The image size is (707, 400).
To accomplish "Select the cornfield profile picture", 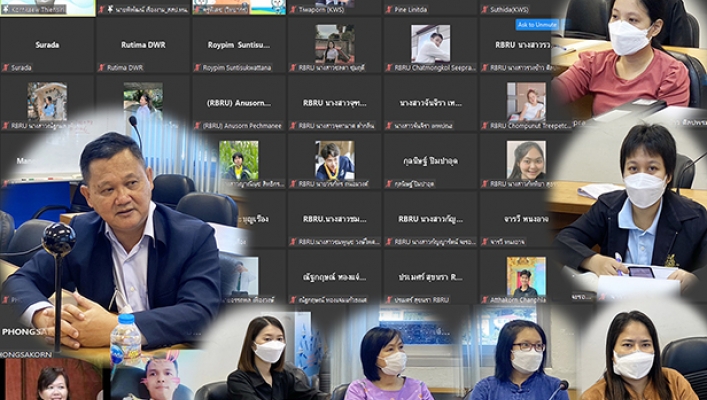I will pos(239,160).
